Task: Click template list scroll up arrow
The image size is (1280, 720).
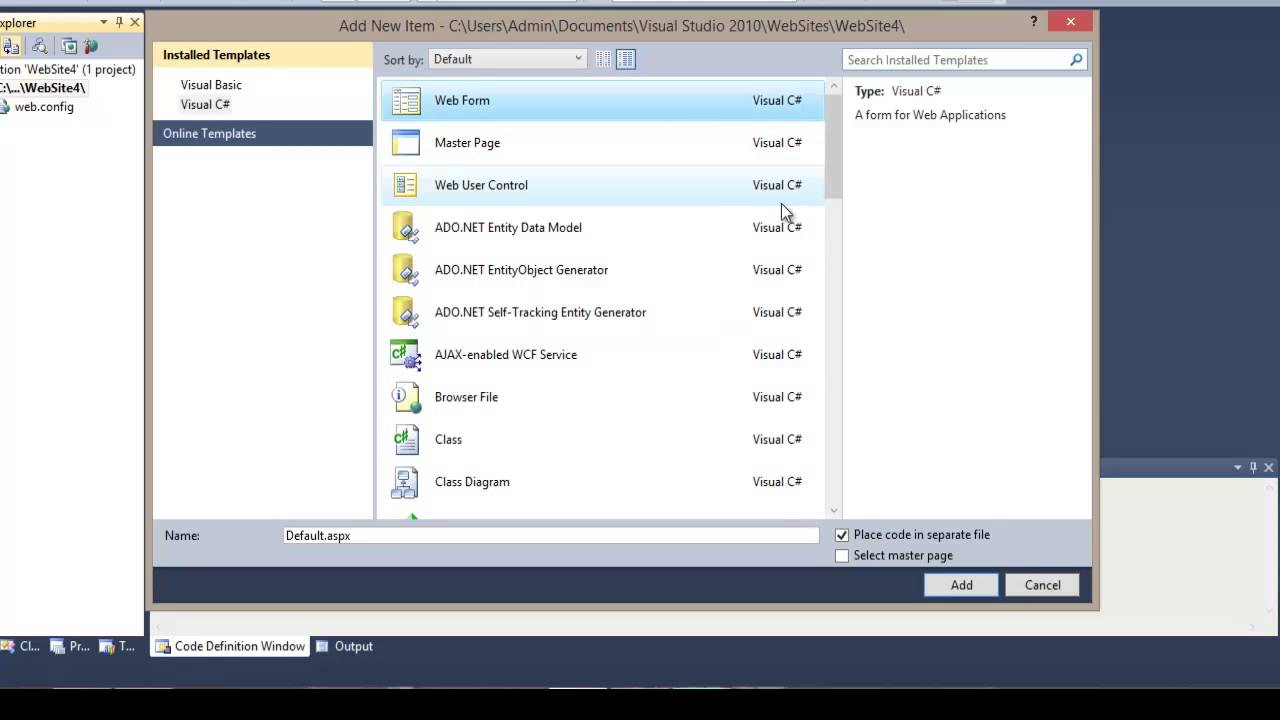Action: tap(834, 88)
